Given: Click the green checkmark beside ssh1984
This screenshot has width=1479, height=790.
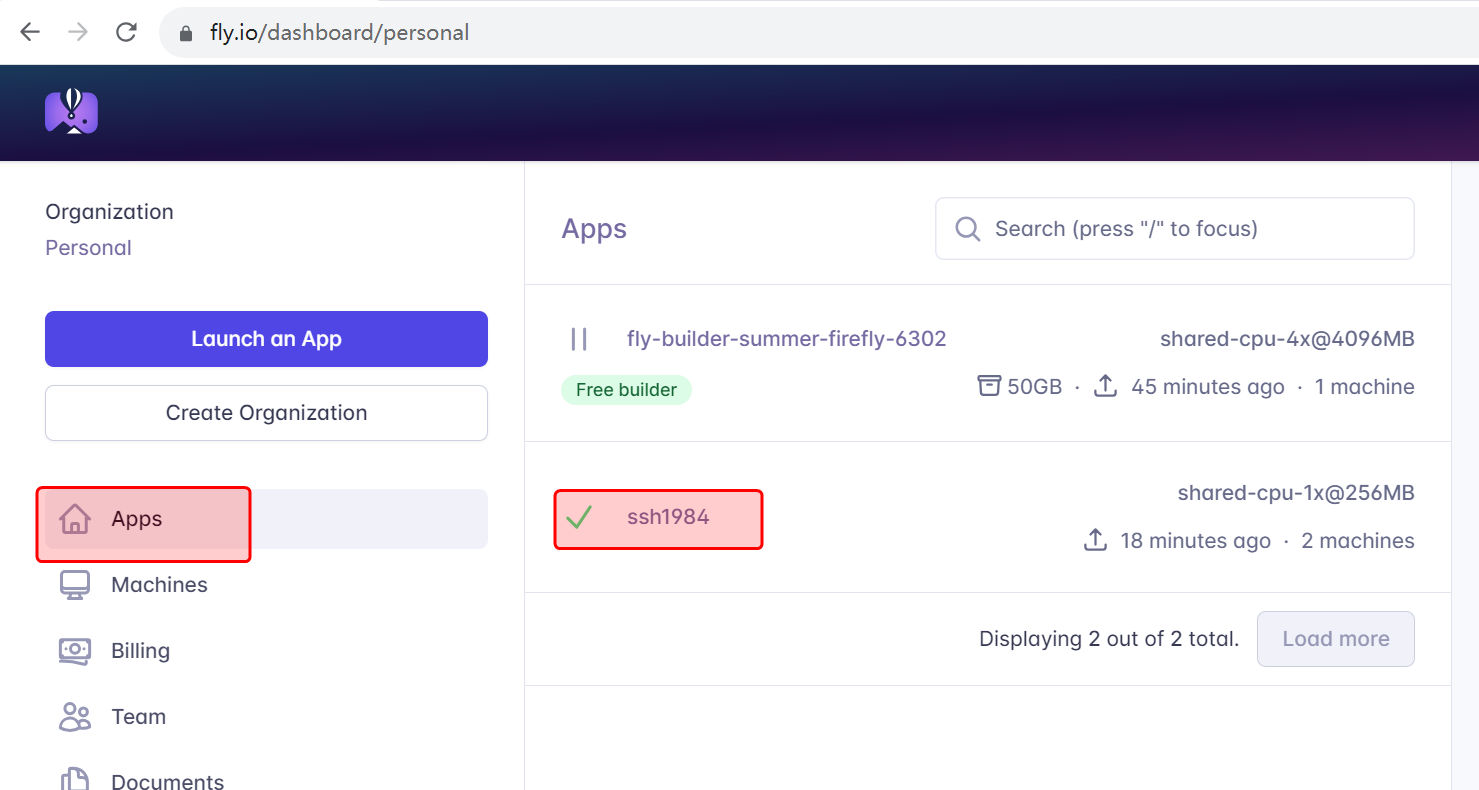Looking at the screenshot, I should tap(579, 517).
